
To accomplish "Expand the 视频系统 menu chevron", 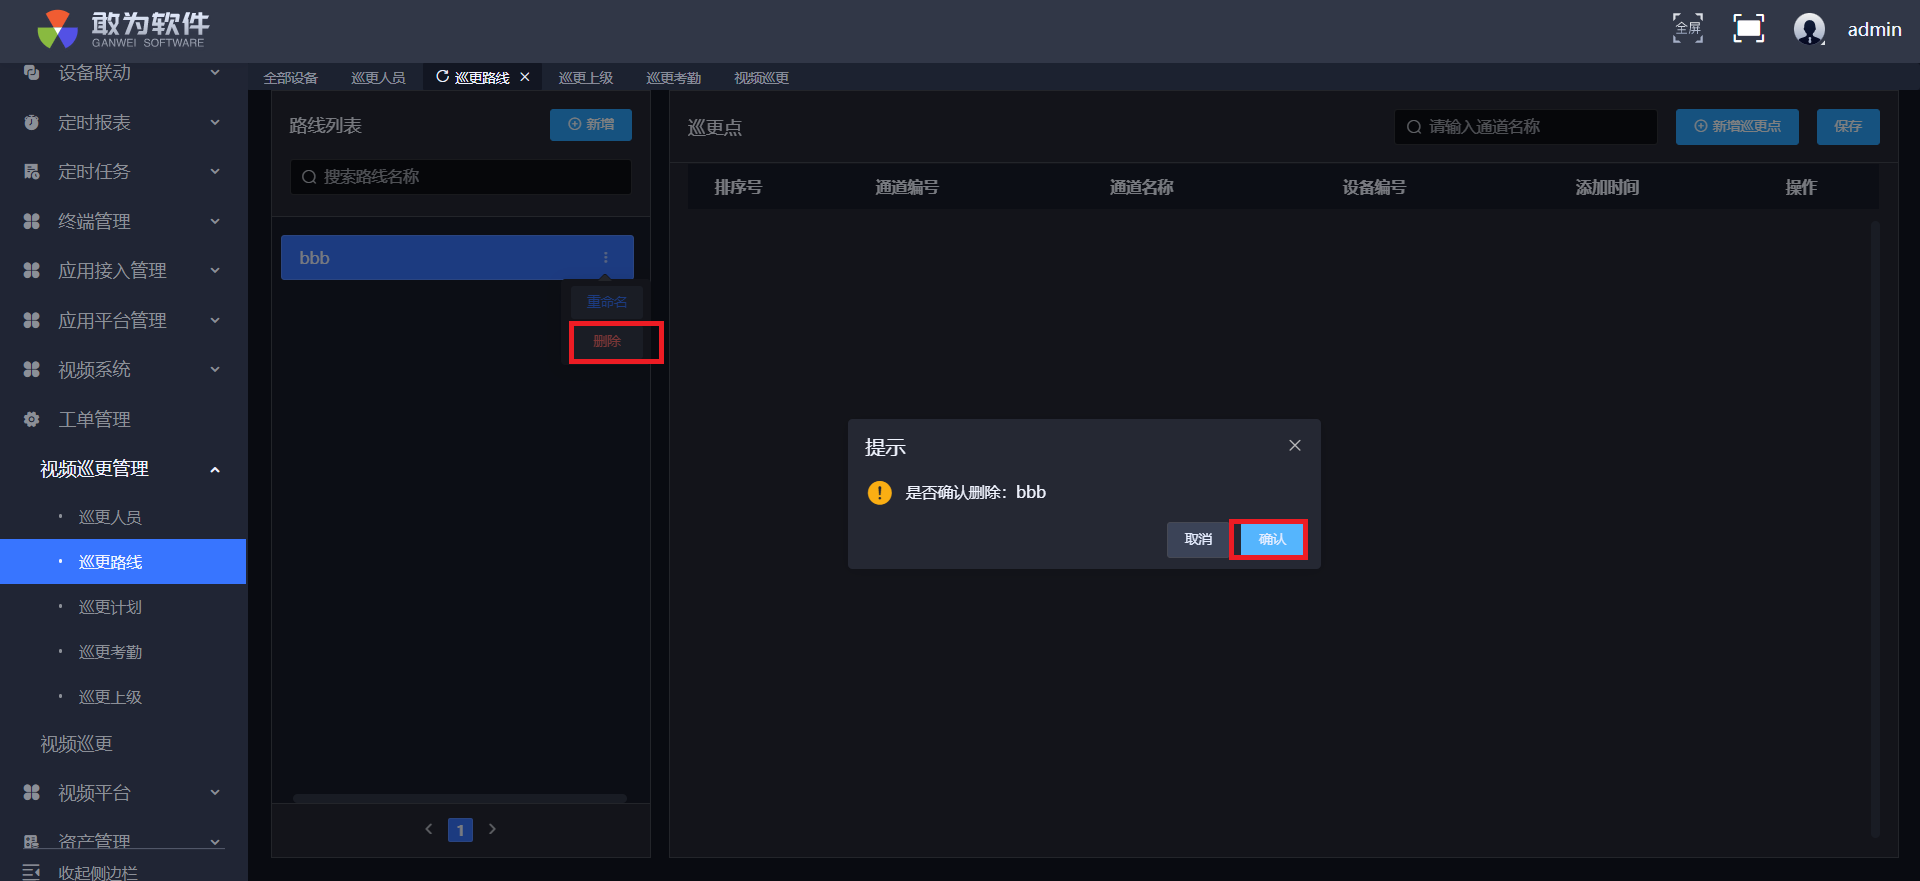I will coord(215,370).
